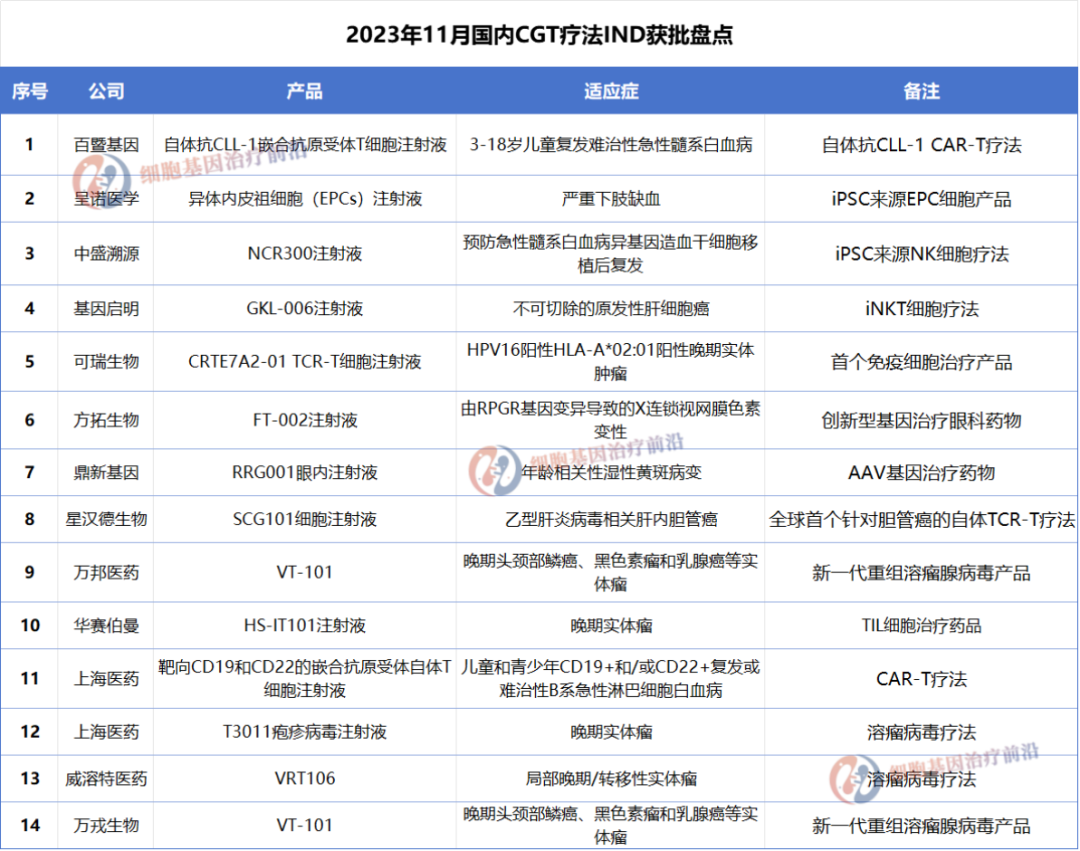Select product 'SCG101细胞注射液'

point(304,519)
